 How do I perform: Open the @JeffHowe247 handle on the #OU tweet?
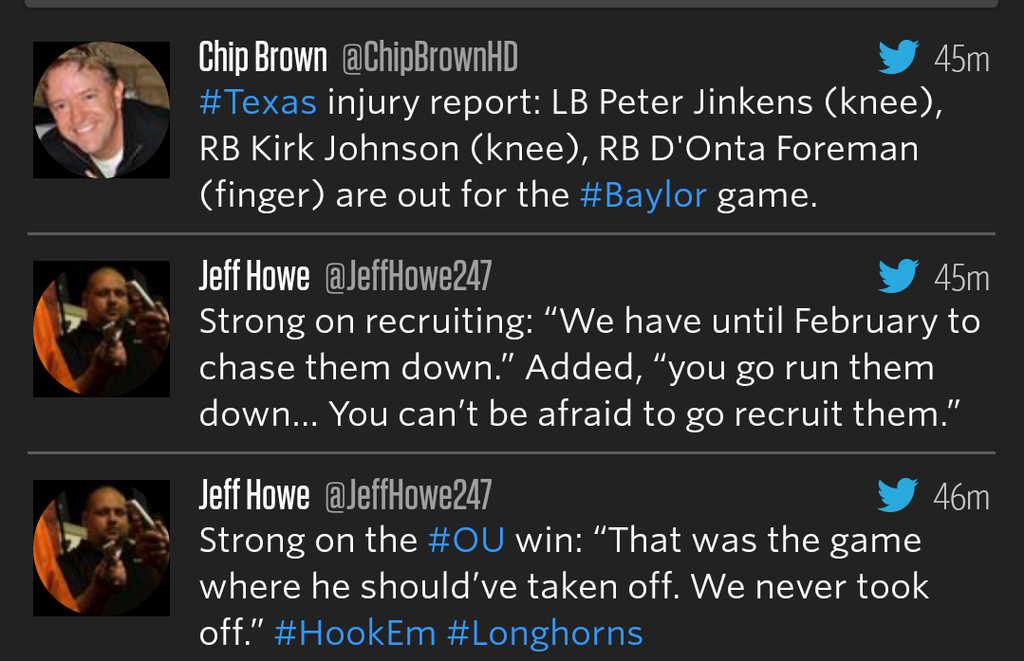click(x=408, y=495)
